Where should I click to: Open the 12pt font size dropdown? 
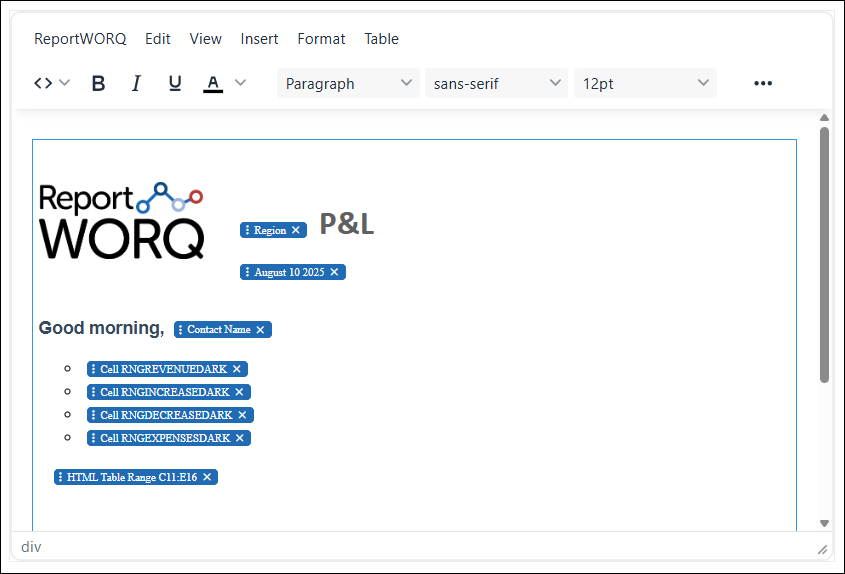point(645,83)
